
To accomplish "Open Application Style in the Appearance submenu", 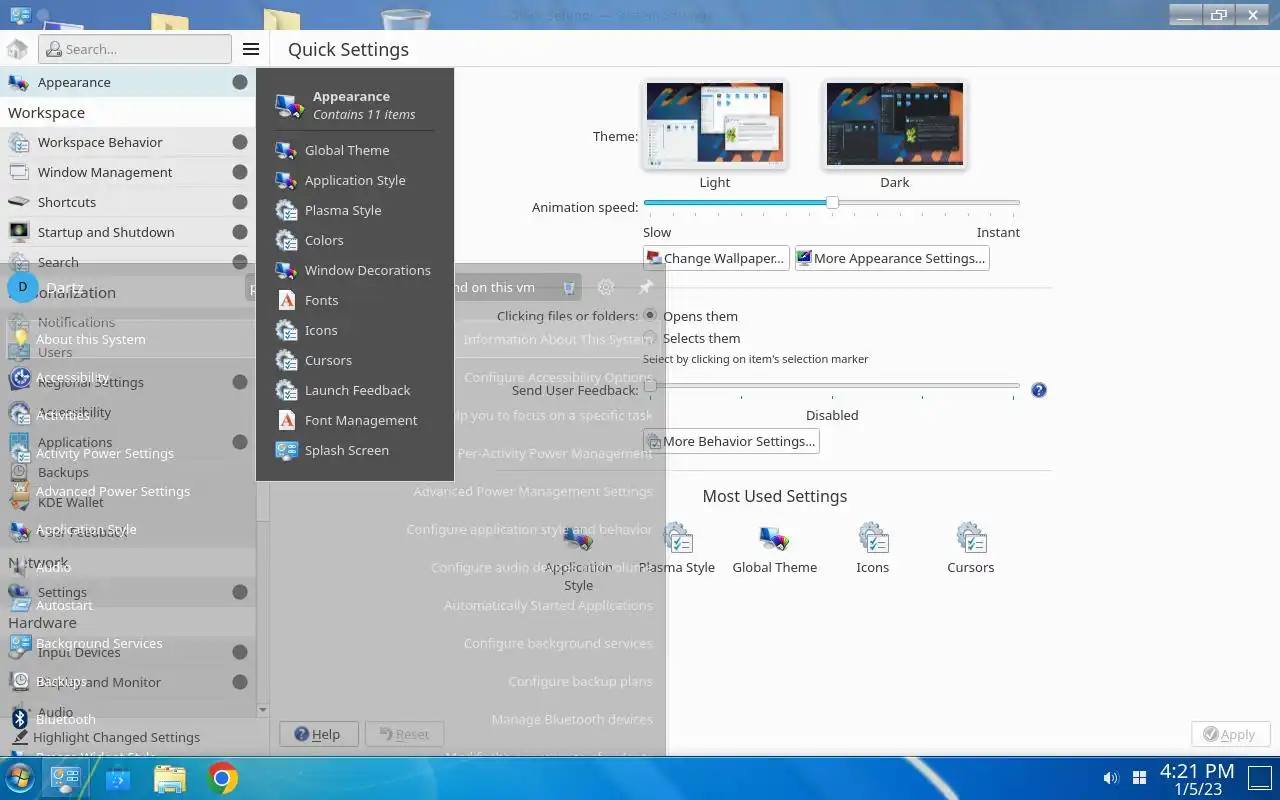I will (355, 180).
